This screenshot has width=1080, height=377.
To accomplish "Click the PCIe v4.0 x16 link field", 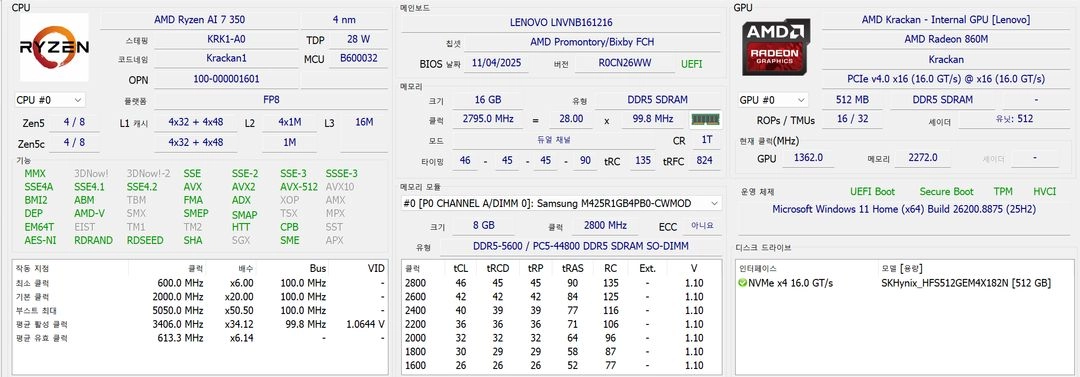I will click(x=946, y=79).
